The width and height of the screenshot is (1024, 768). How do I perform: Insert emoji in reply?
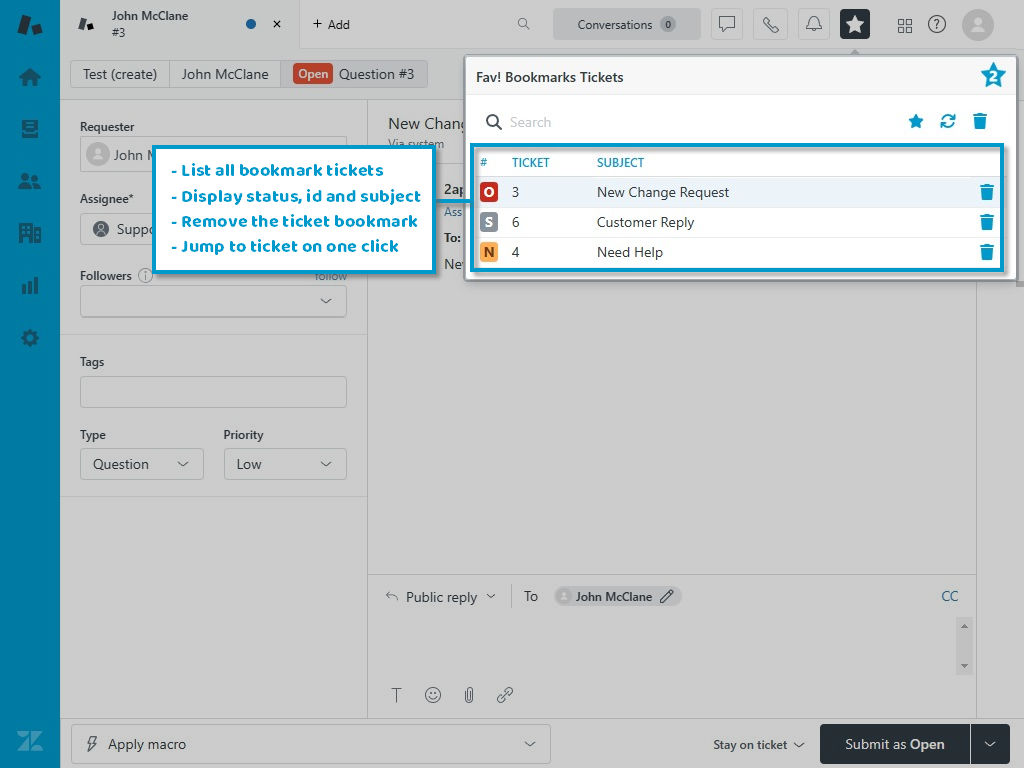coord(433,695)
